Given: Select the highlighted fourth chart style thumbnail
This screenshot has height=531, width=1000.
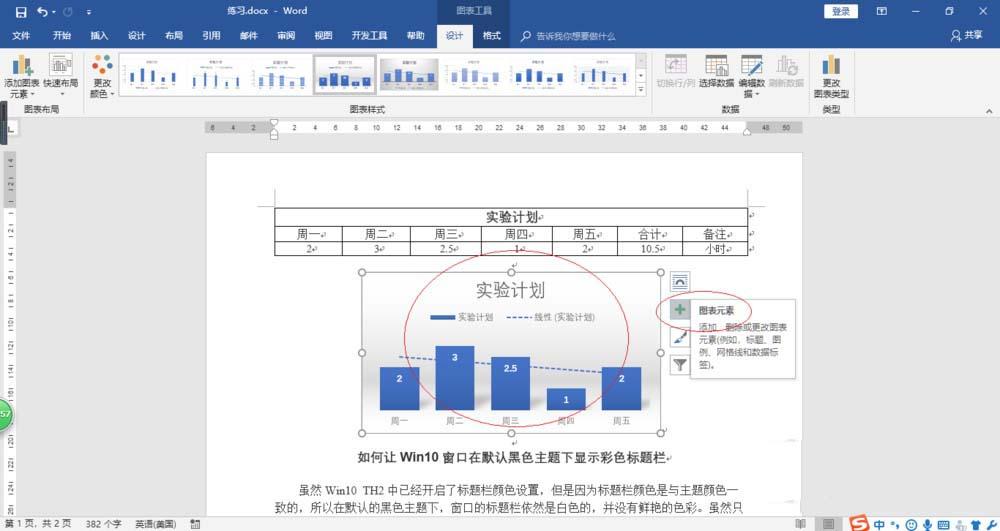Looking at the screenshot, I should (x=344, y=75).
